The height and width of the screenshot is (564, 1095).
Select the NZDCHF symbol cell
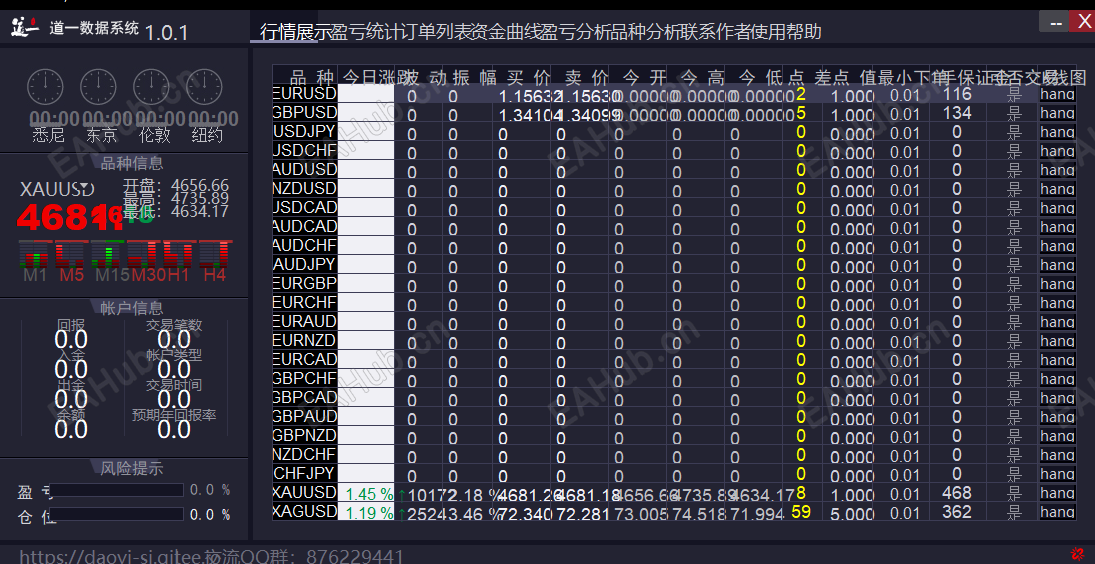coord(305,454)
